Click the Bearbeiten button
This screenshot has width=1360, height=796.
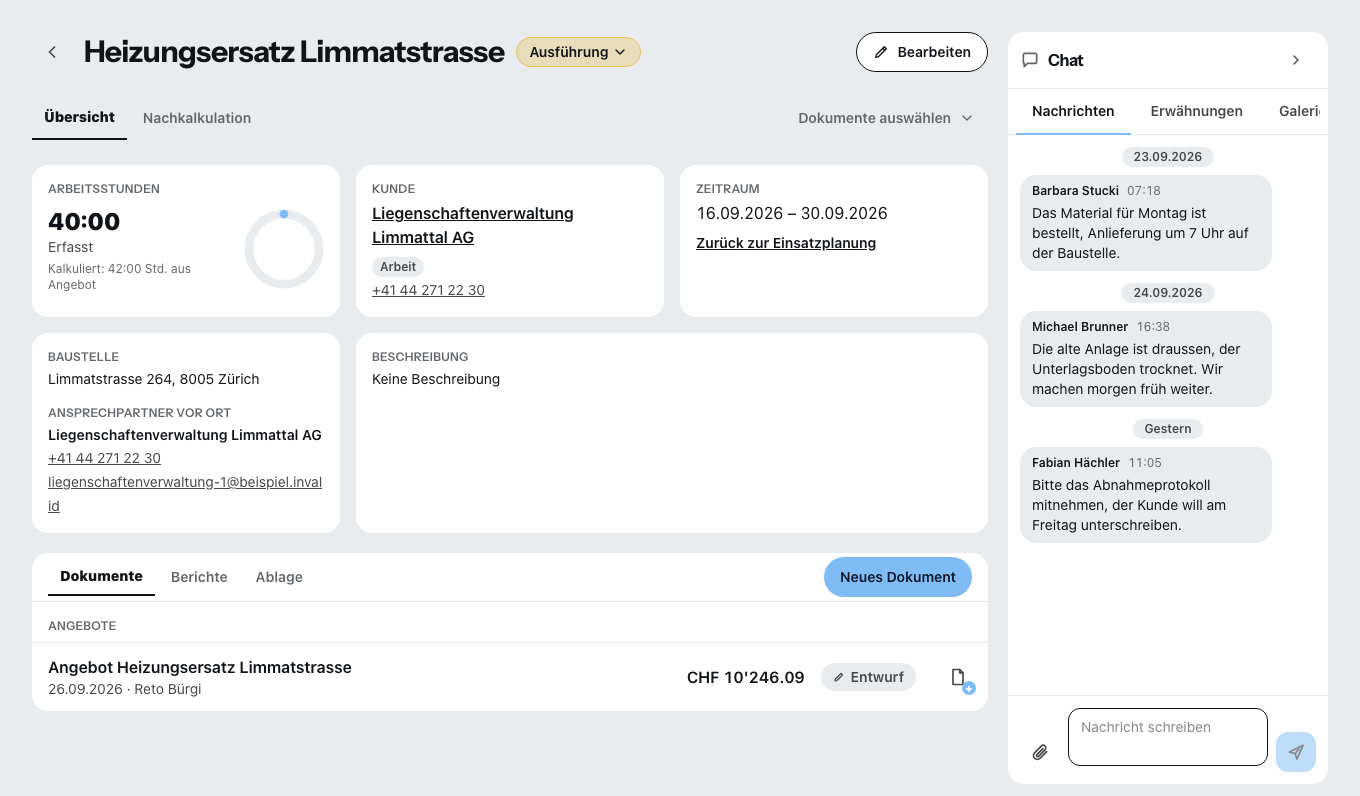pos(922,52)
